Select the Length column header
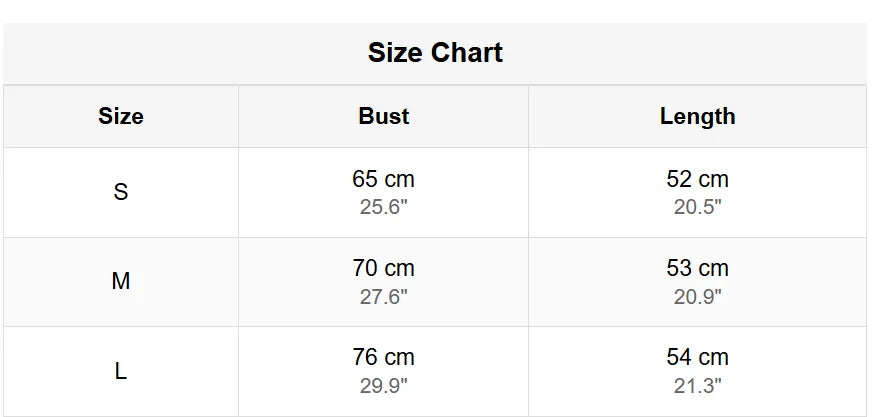 click(x=697, y=116)
